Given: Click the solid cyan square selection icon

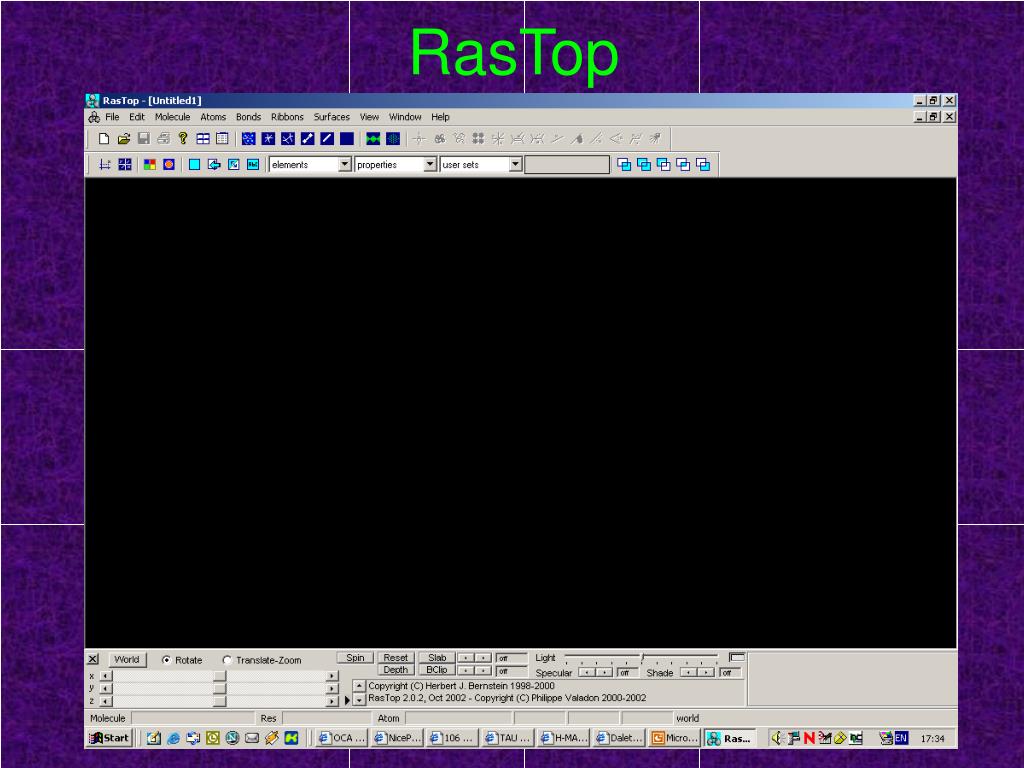Looking at the screenshot, I should [x=194, y=165].
